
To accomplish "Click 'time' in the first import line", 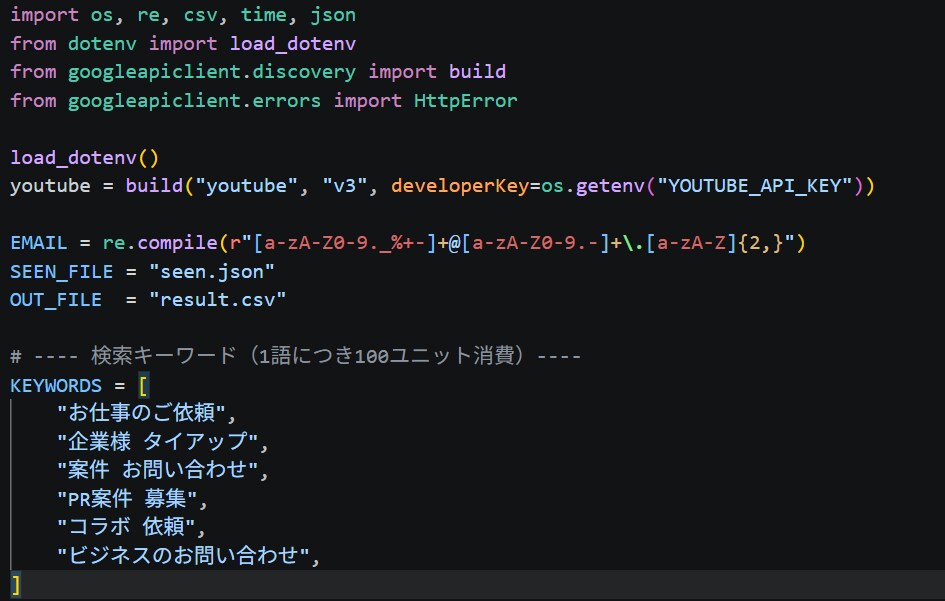I will 263,14.
